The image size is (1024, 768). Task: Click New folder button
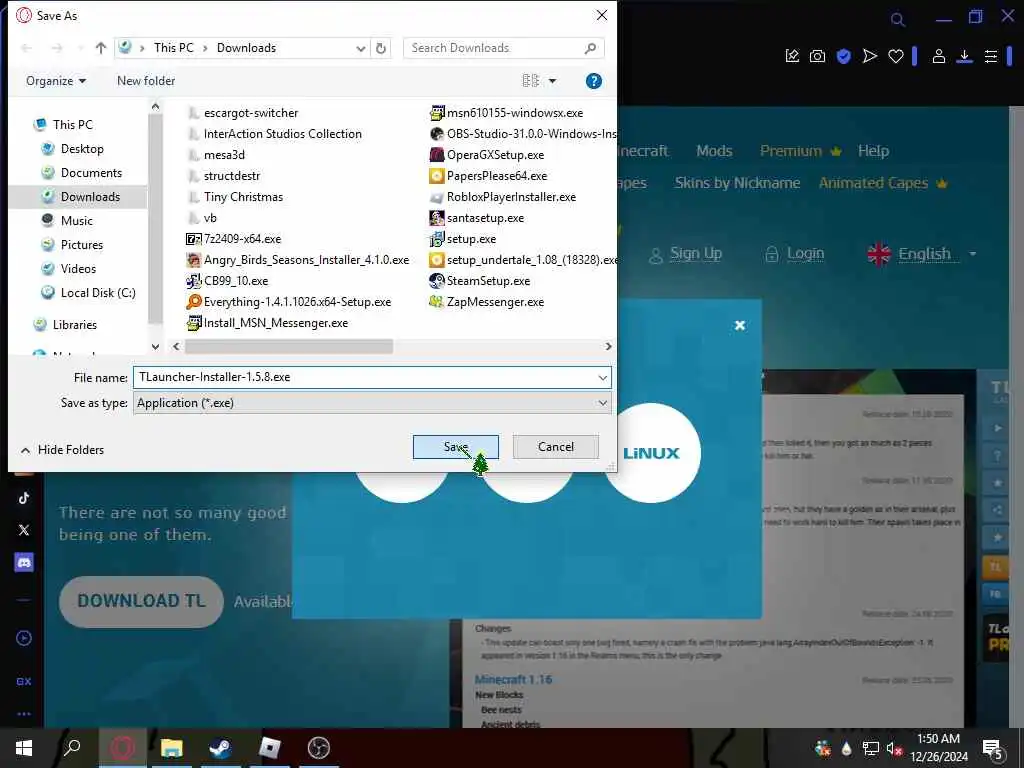click(146, 81)
